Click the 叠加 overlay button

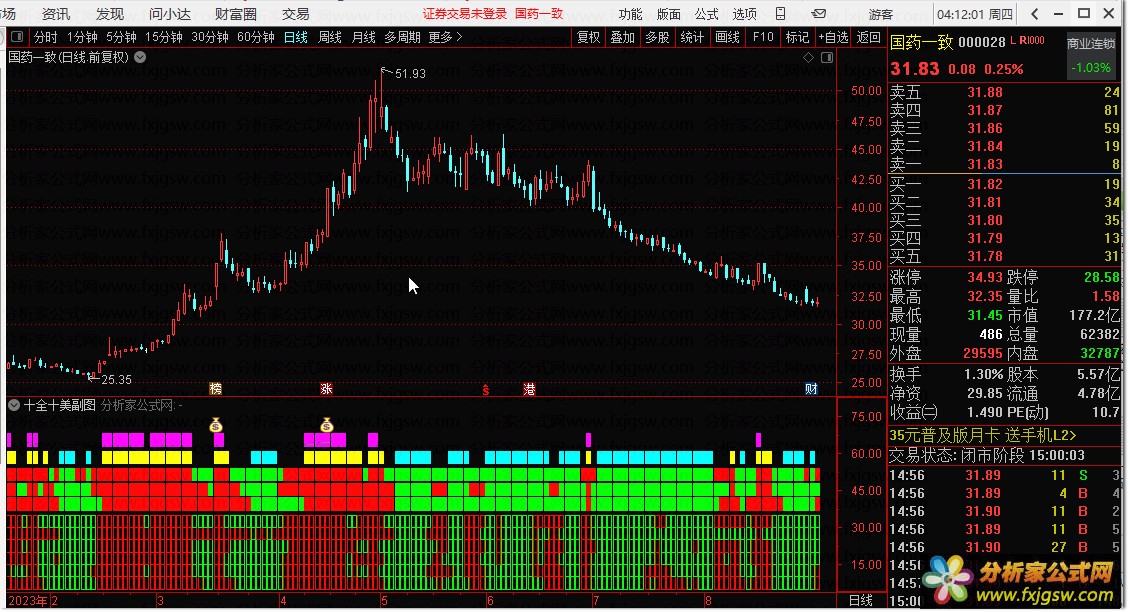pos(623,37)
